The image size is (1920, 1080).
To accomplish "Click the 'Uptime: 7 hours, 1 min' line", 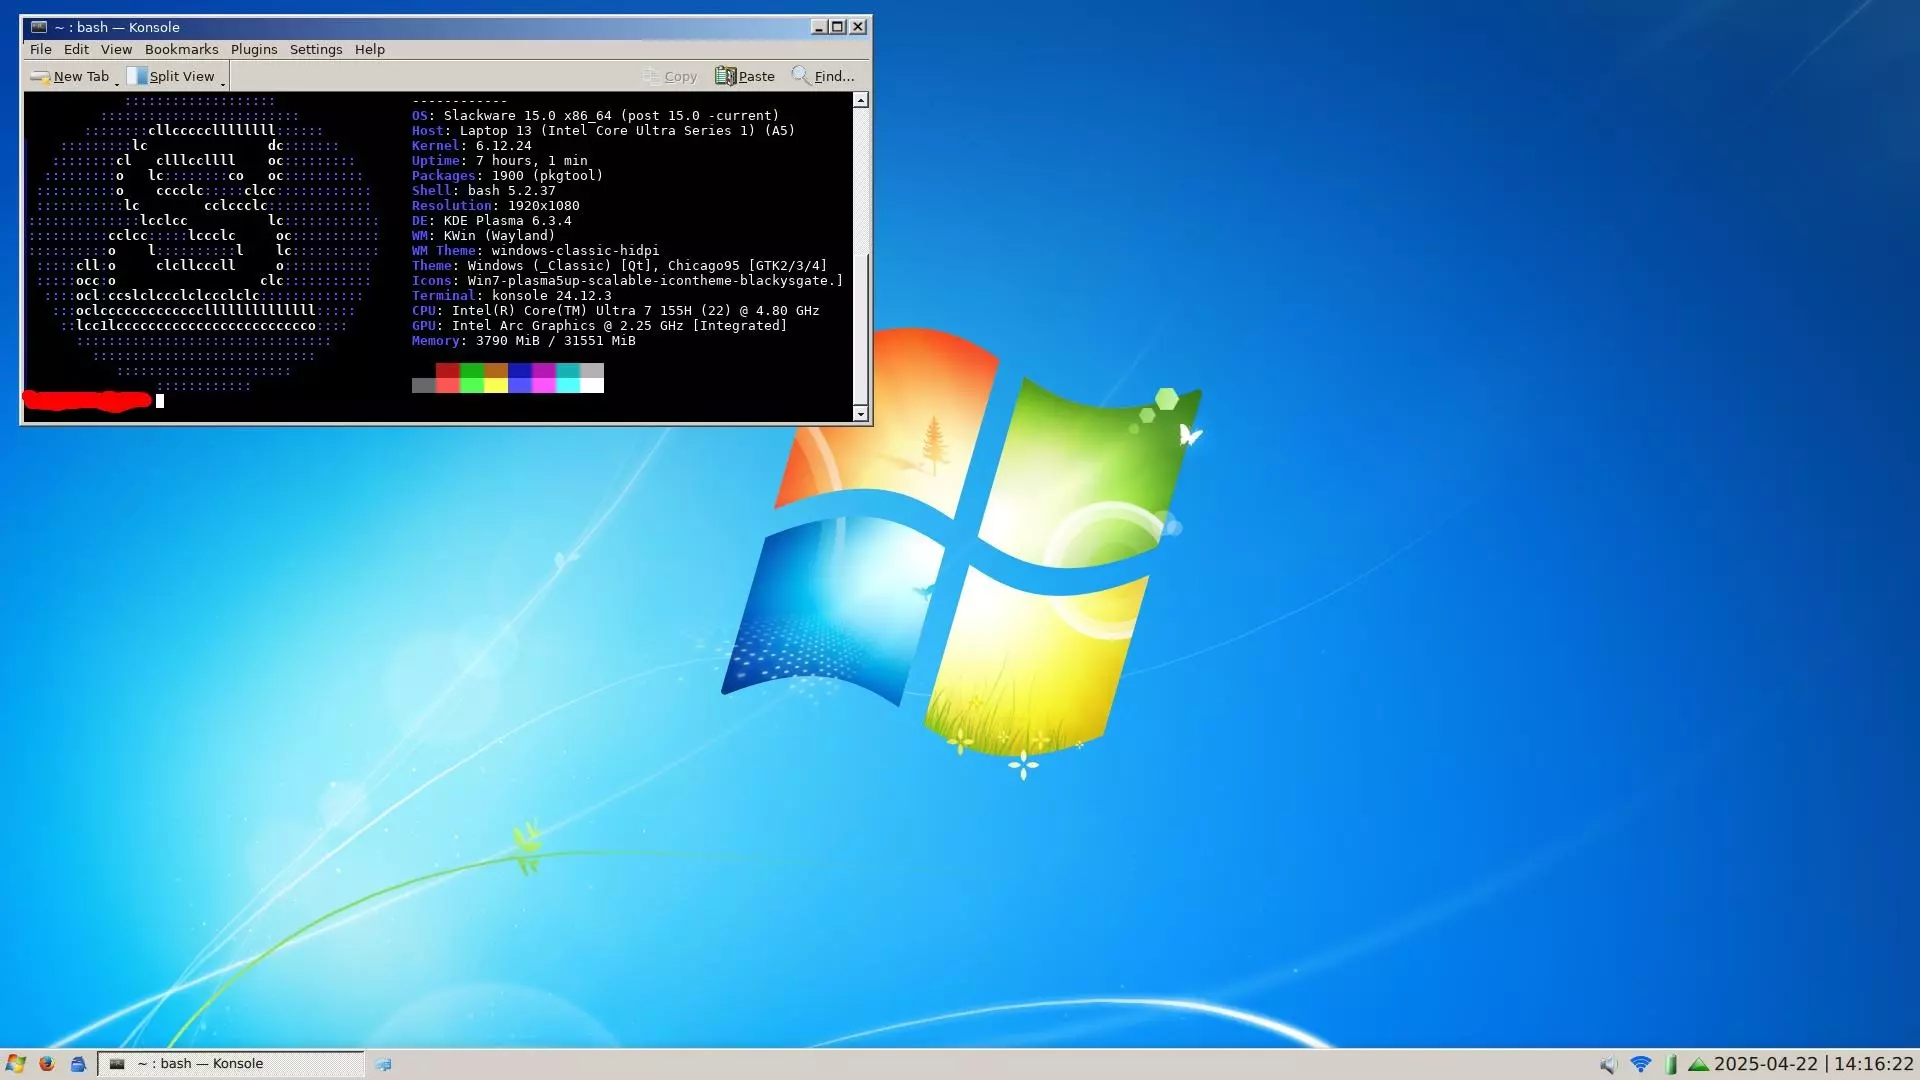I will point(500,161).
